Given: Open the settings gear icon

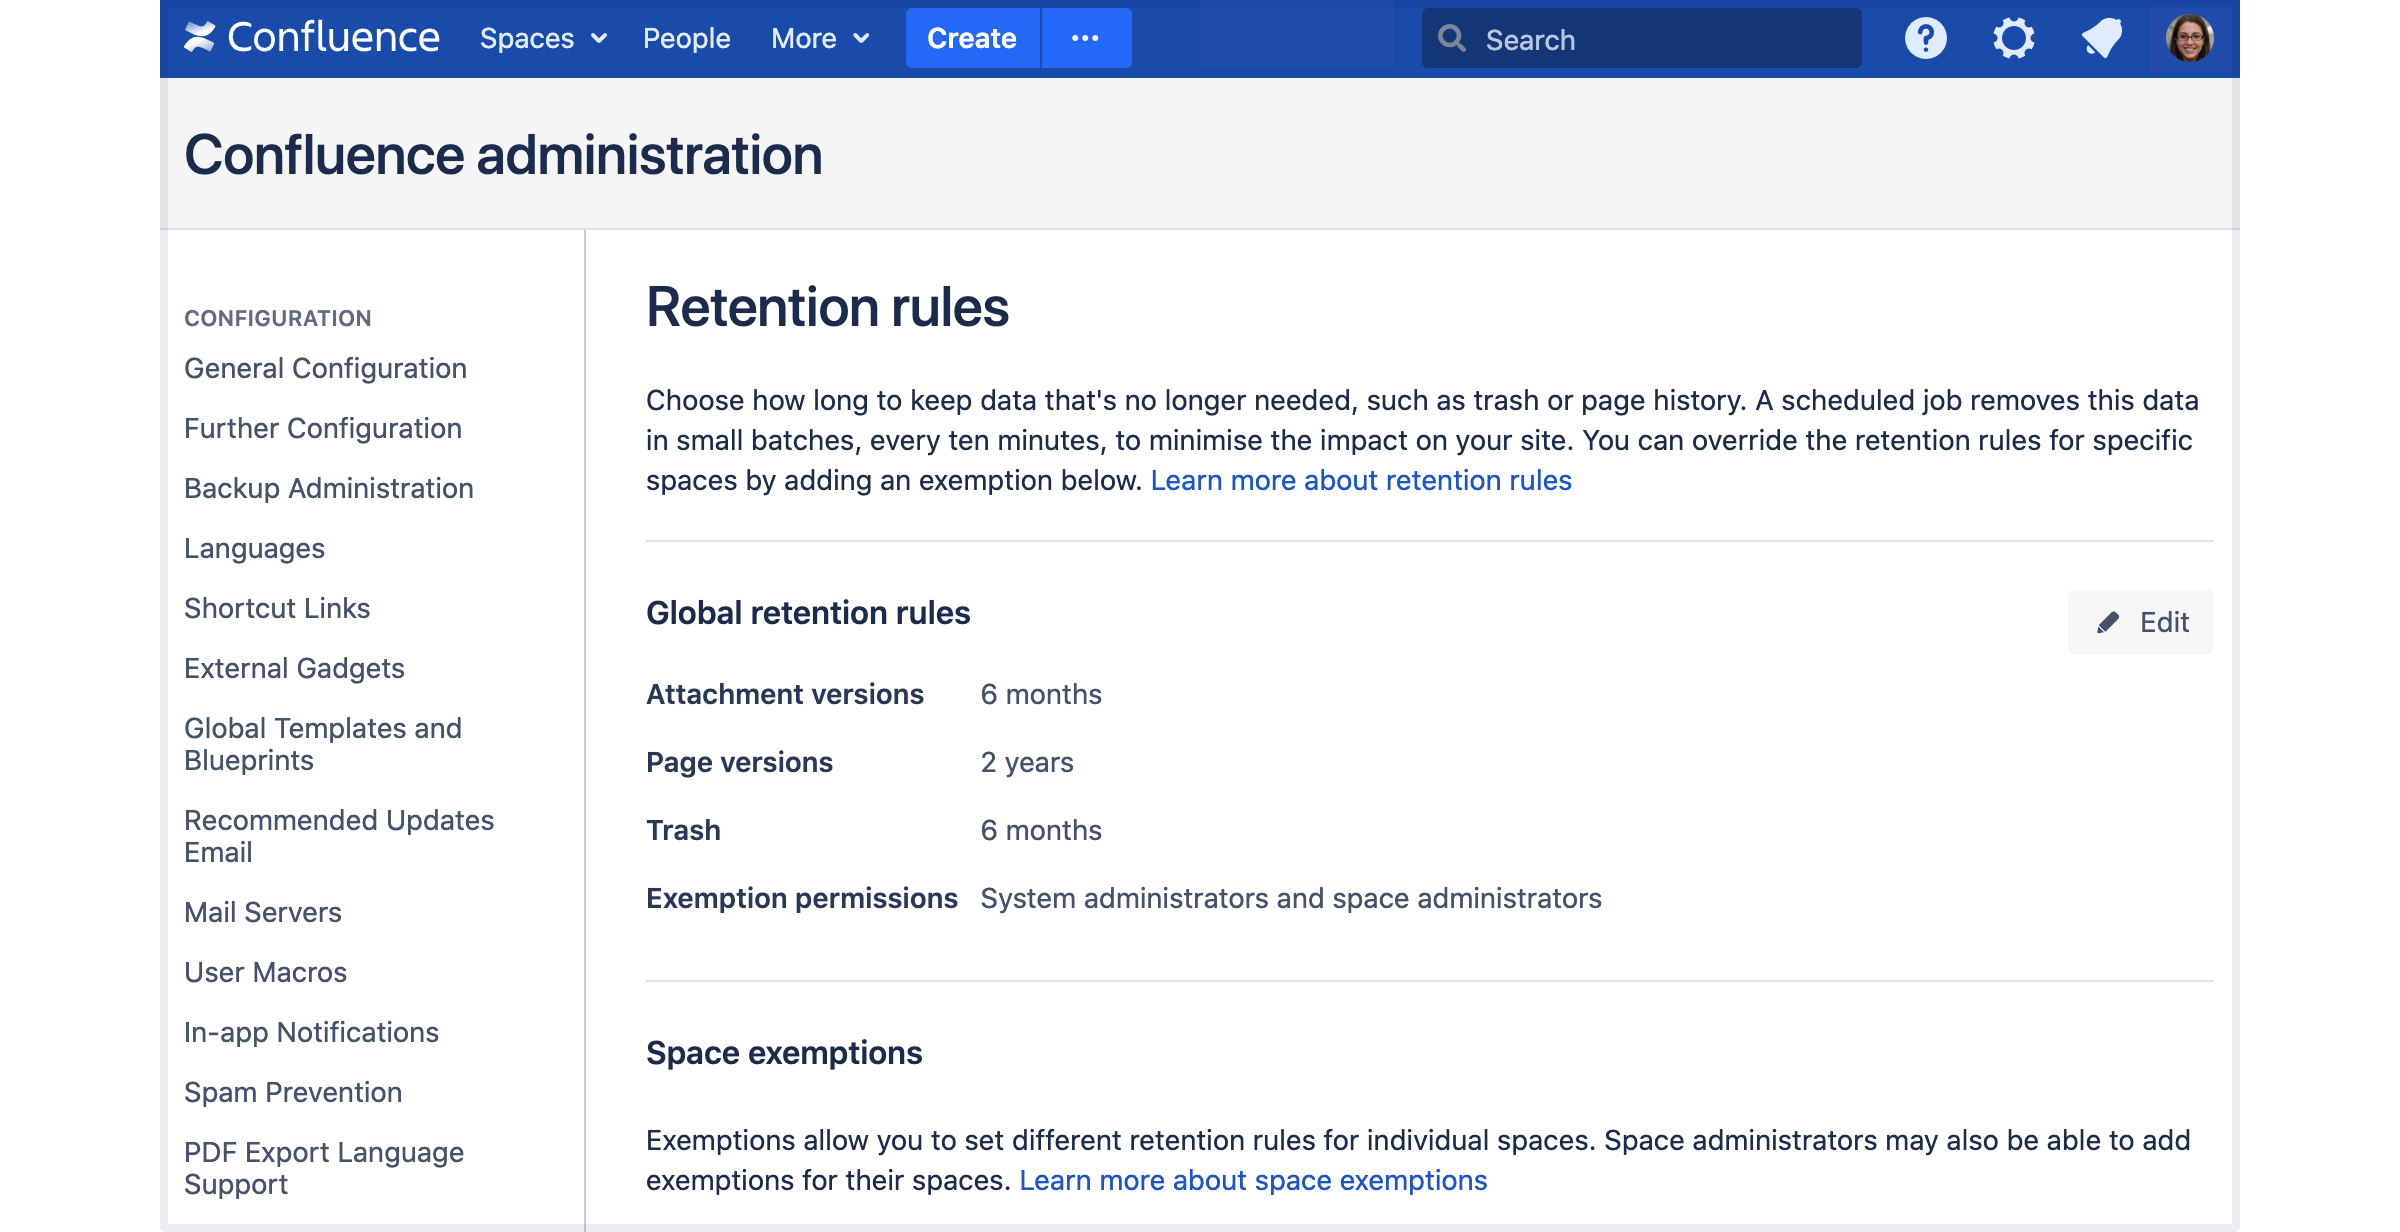Looking at the screenshot, I should 2013,39.
